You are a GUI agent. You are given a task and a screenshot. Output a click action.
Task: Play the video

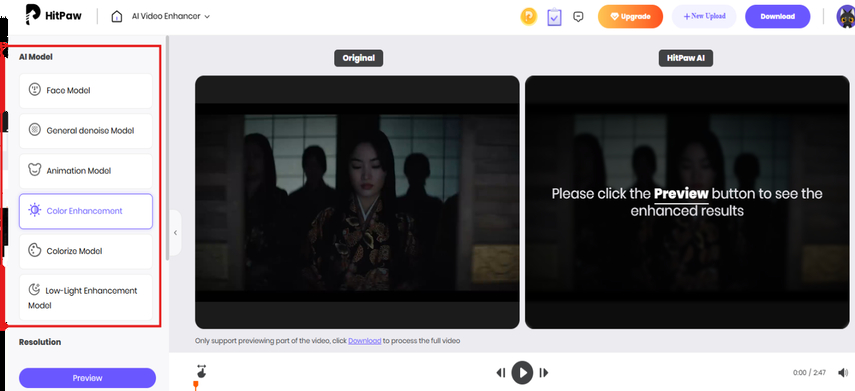[522, 373]
